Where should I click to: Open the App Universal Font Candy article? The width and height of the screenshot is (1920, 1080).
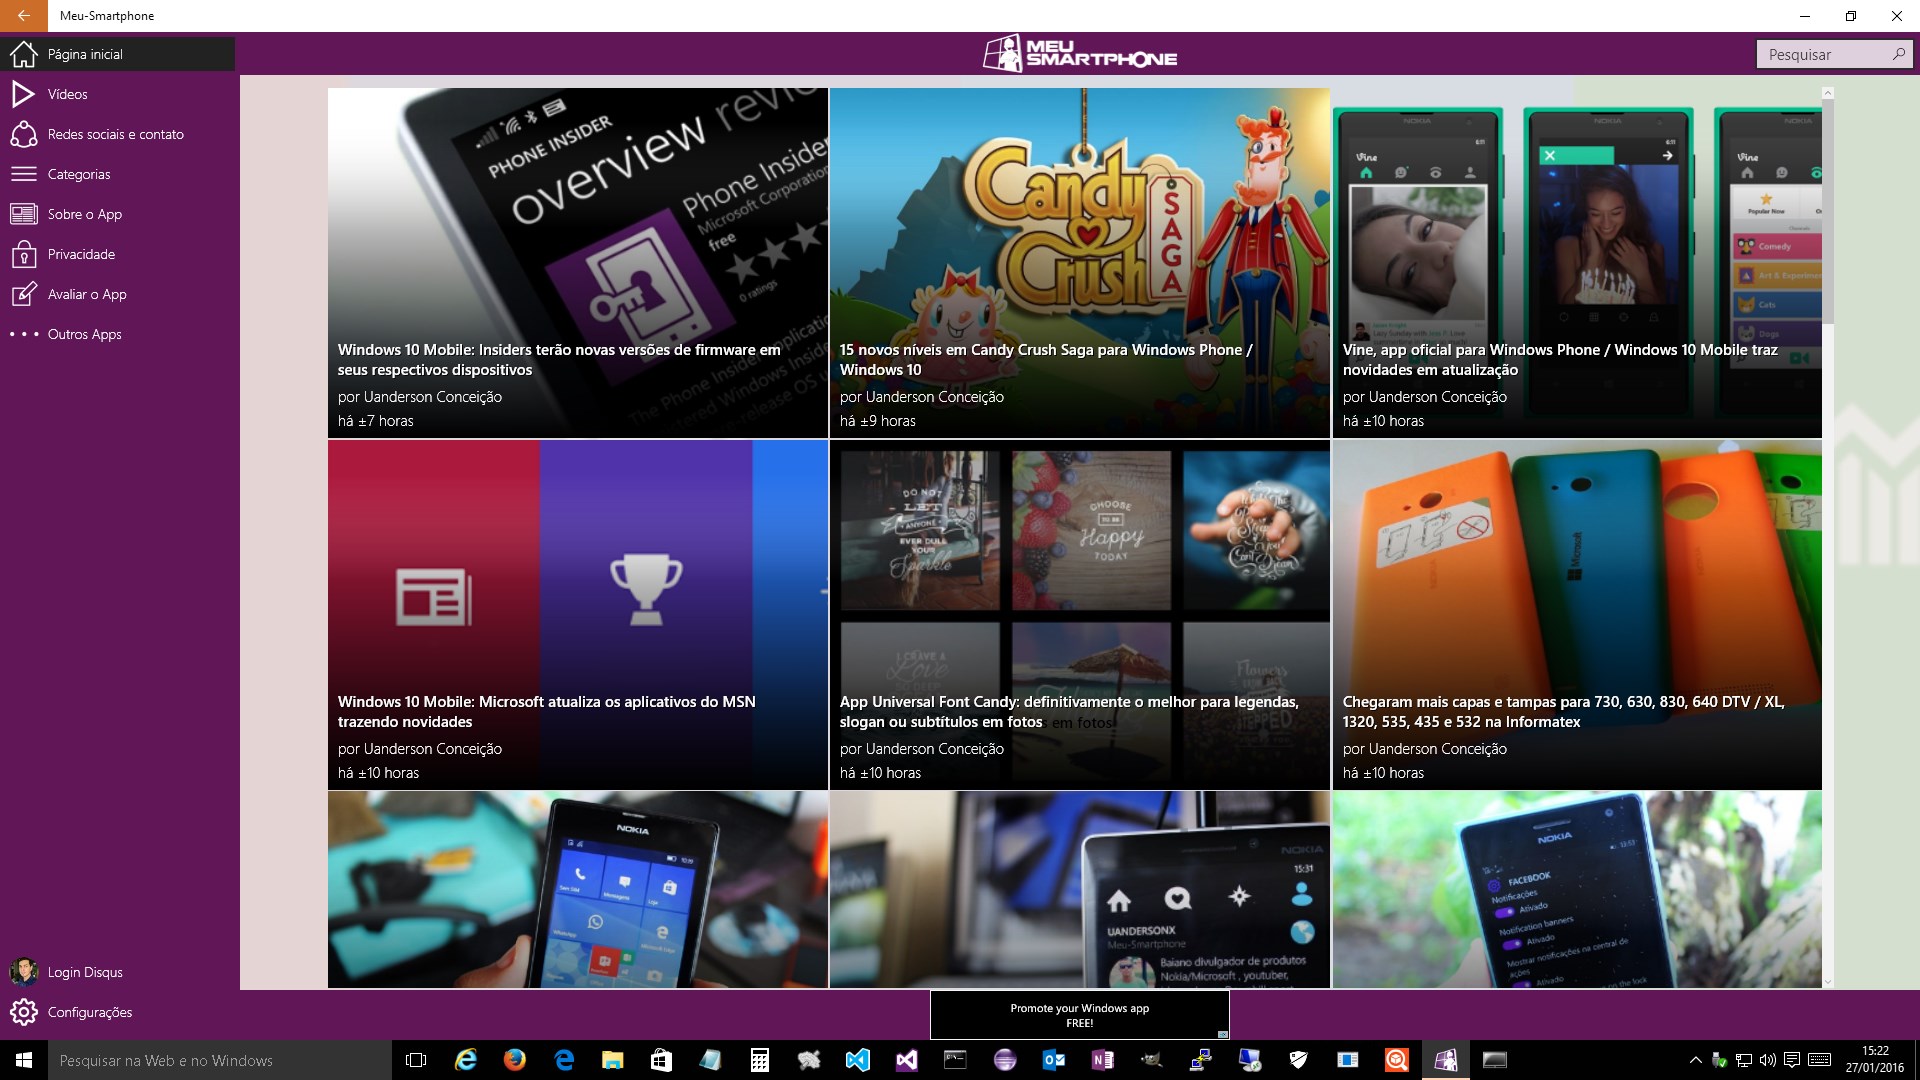1080,615
